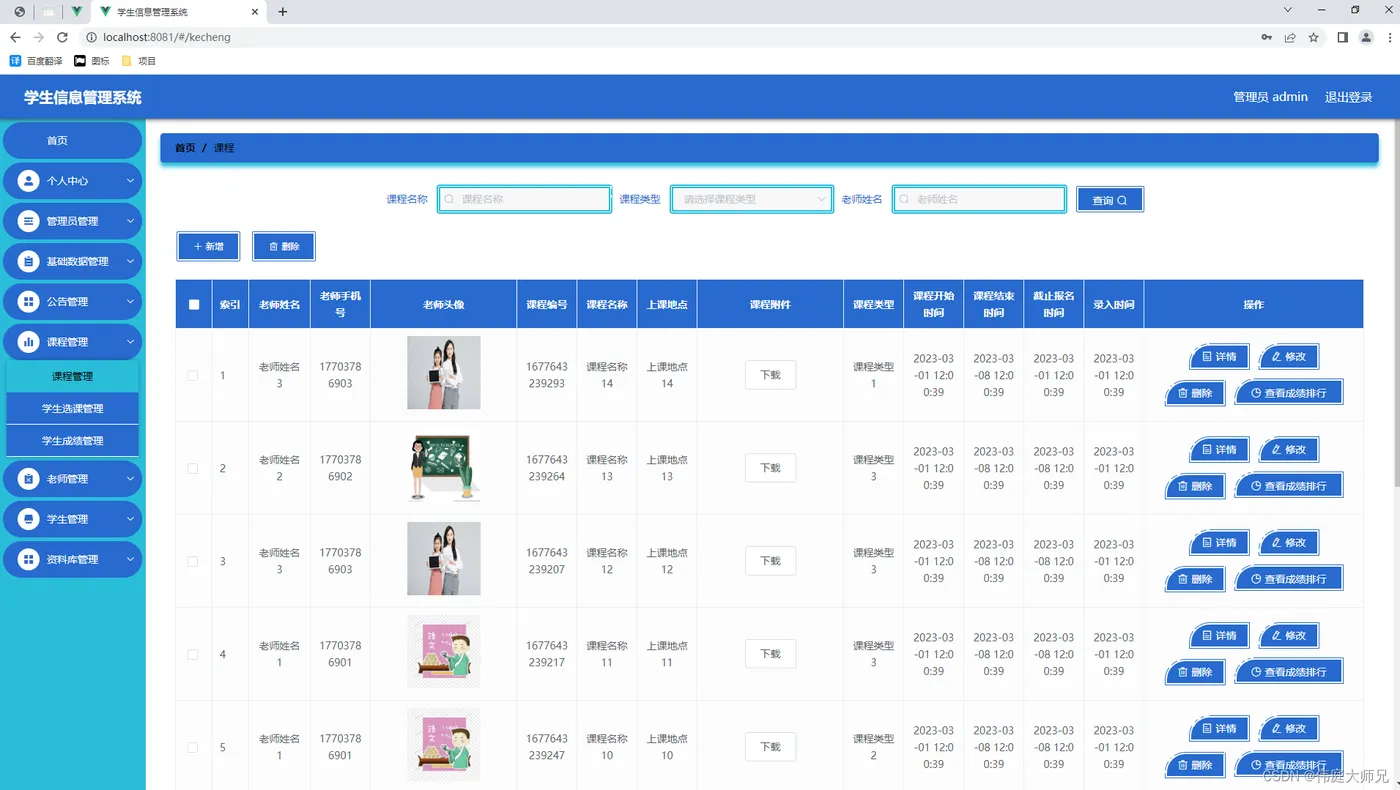Click the 老师姓名 search input field
Image resolution: width=1400 pixels, height=790 pixels.
pyautogui.click(x=979, y=200)
